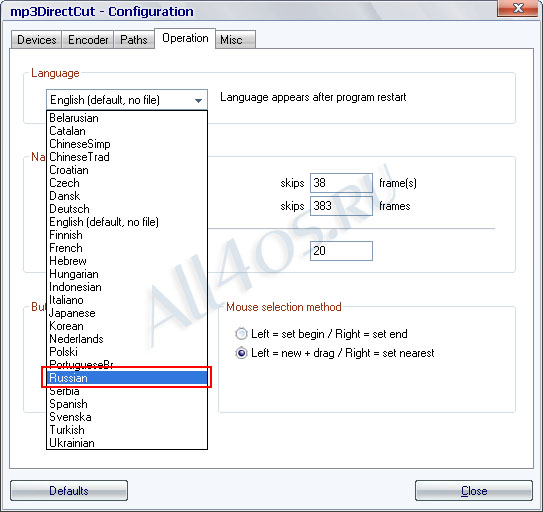Image resolution: width=543 pixels, height=512 pixels.
Task: Close the Configuration window with X
Action: [518, 8]
